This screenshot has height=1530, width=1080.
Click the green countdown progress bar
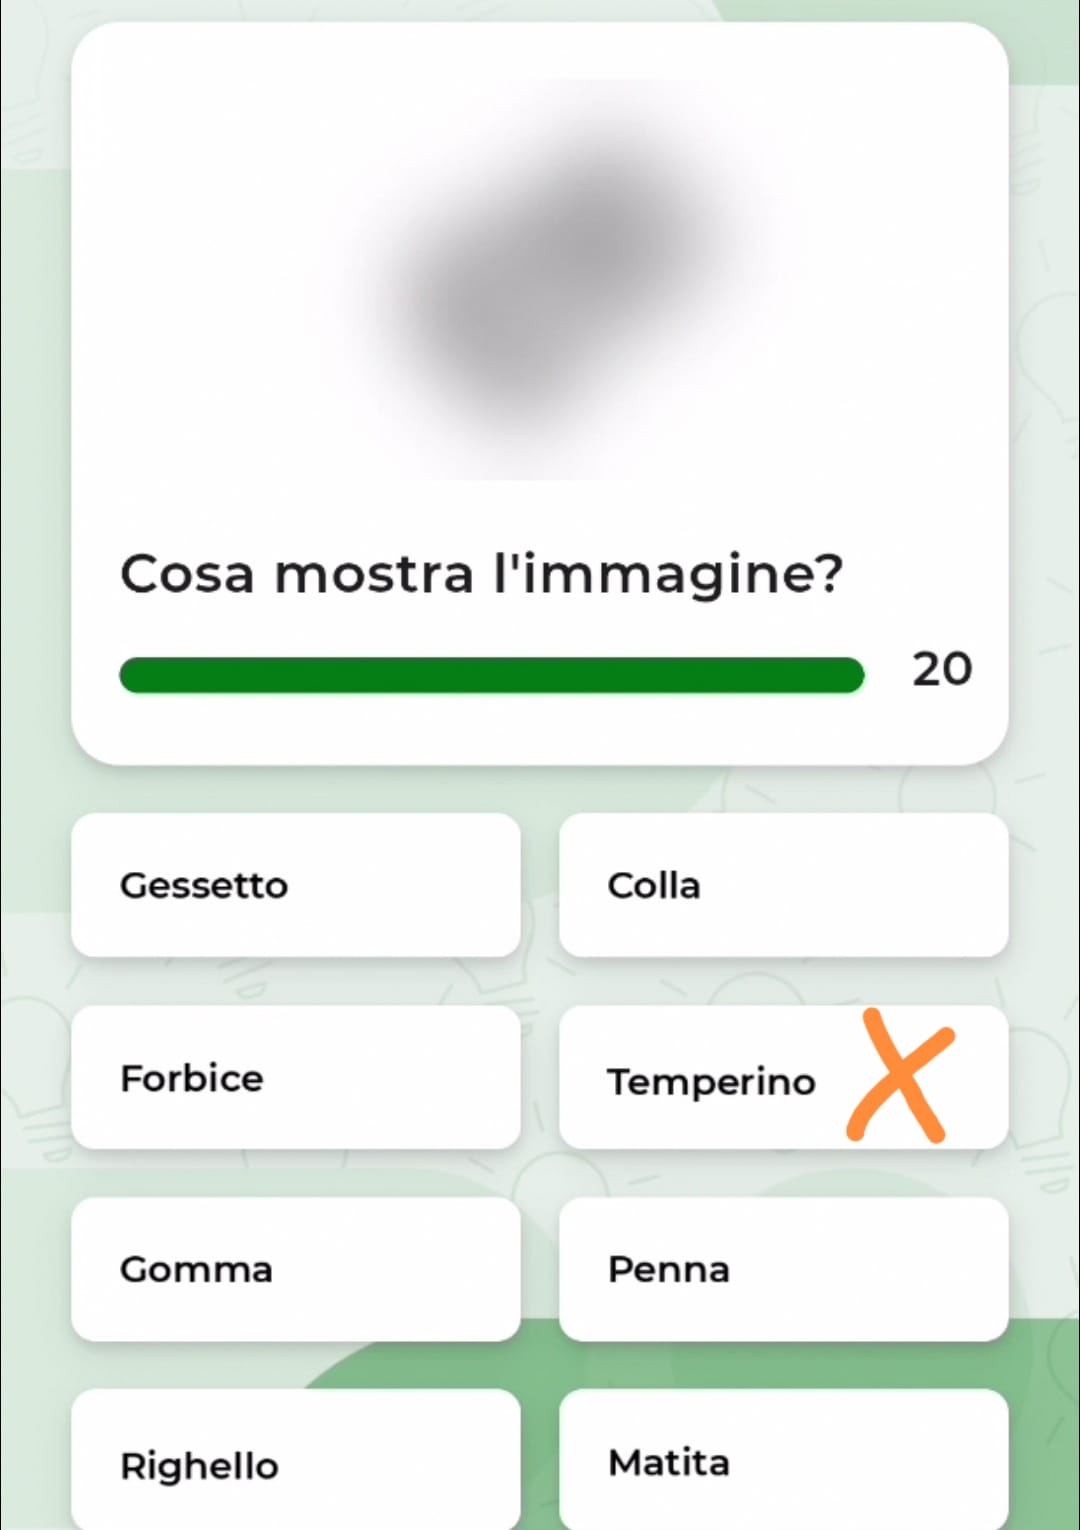[x=490, y=675]
